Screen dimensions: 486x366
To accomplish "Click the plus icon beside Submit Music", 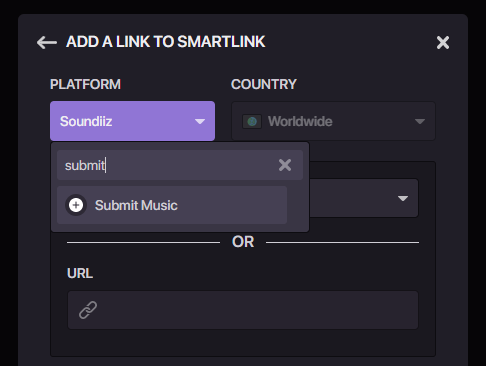I will coord(76,205).
